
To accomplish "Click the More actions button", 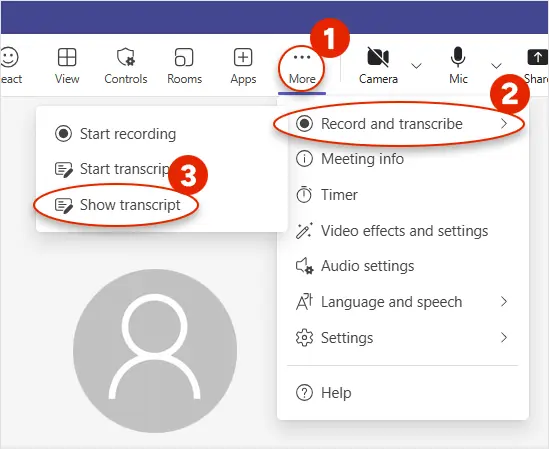I will coord(302,69).
